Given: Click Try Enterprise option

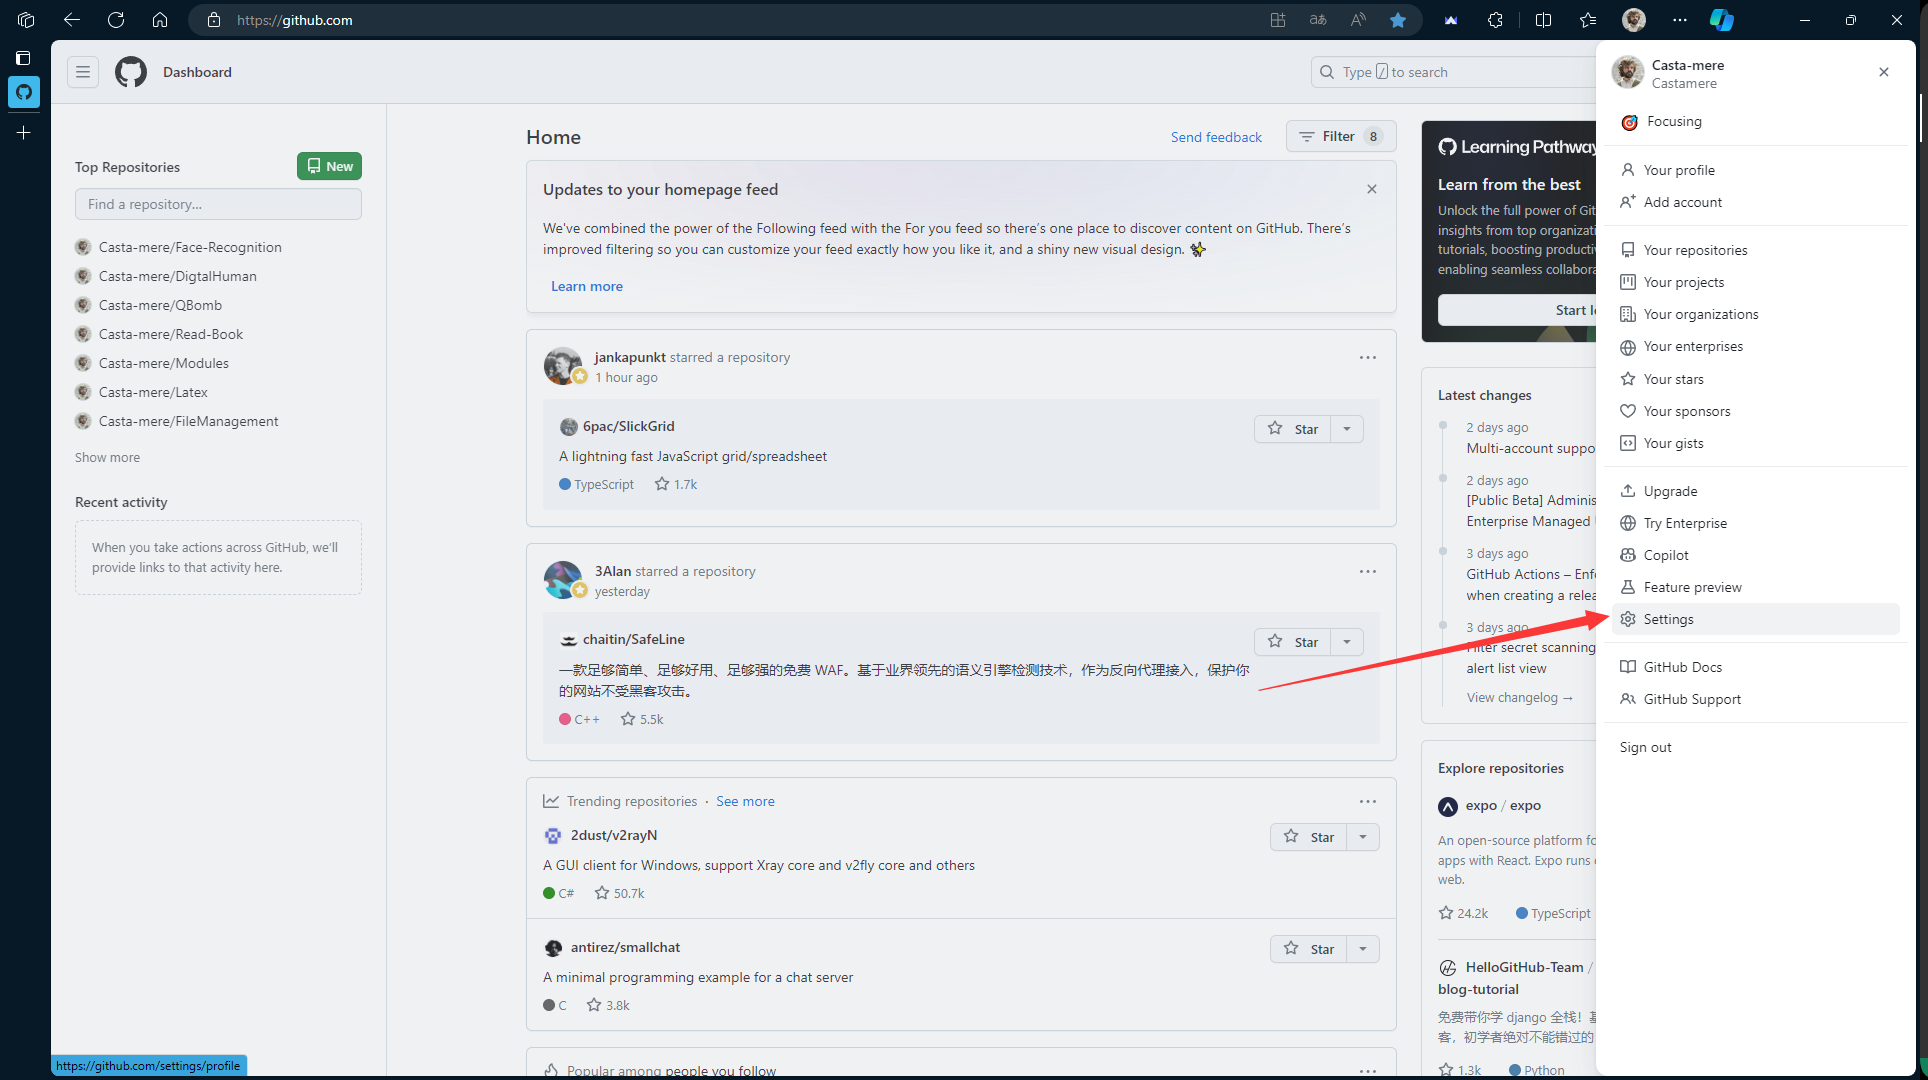Looking at the screenshot, I should [1684, 523].
